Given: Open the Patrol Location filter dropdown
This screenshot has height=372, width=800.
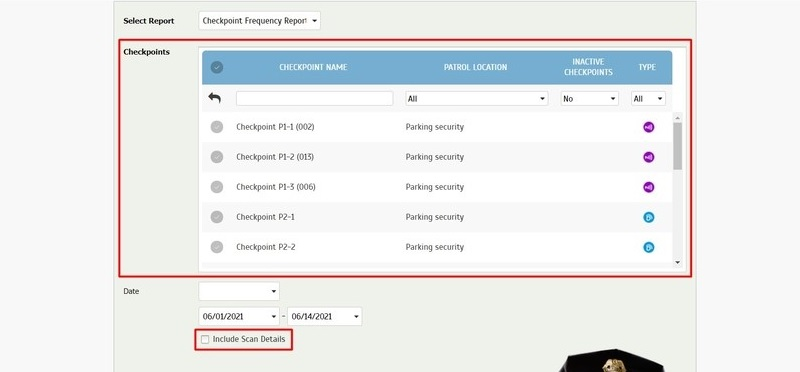Looking at the screenshot, I should click(477, 98).
